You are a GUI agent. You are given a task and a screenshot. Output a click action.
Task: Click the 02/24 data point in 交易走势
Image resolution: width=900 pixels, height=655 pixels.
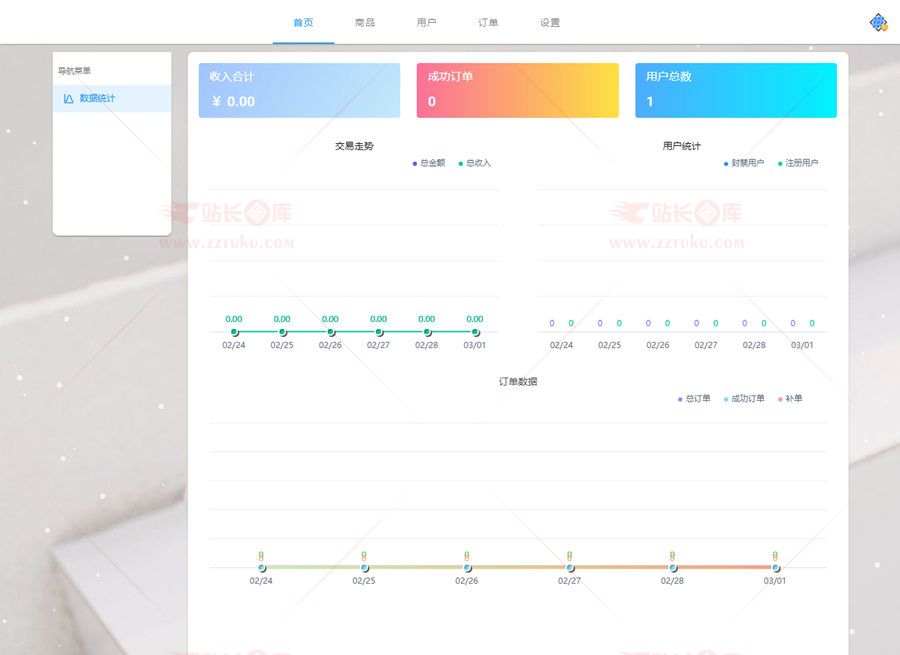234,332
